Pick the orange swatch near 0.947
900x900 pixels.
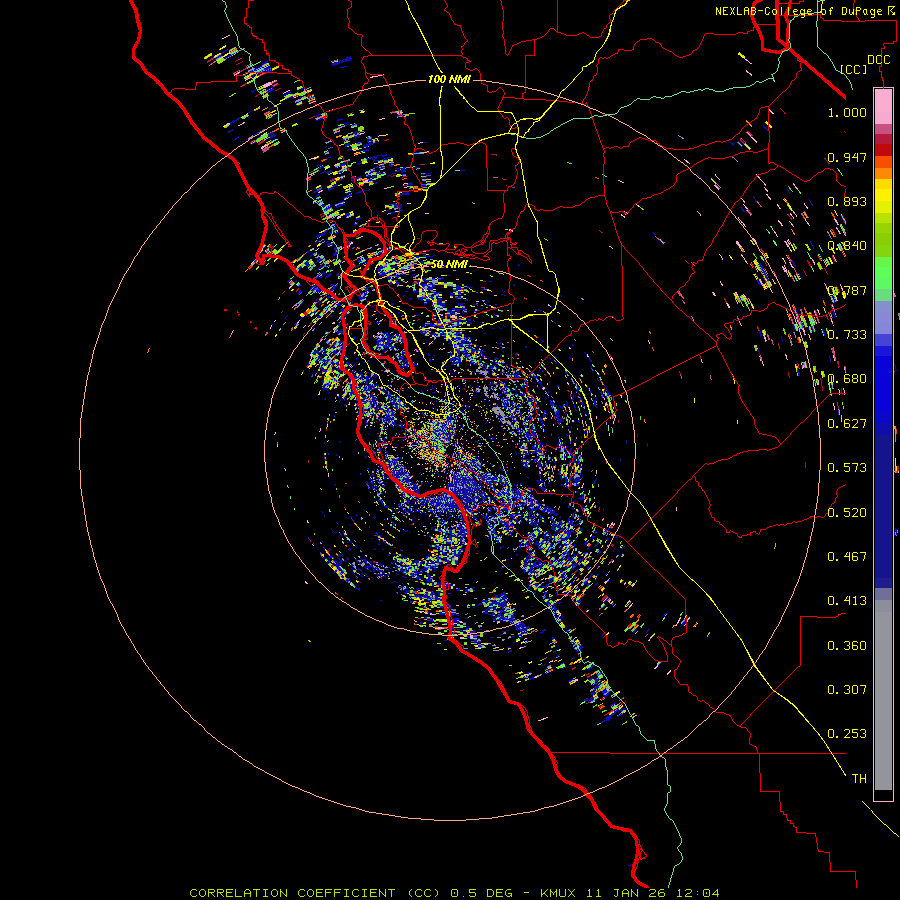point(883,162)
